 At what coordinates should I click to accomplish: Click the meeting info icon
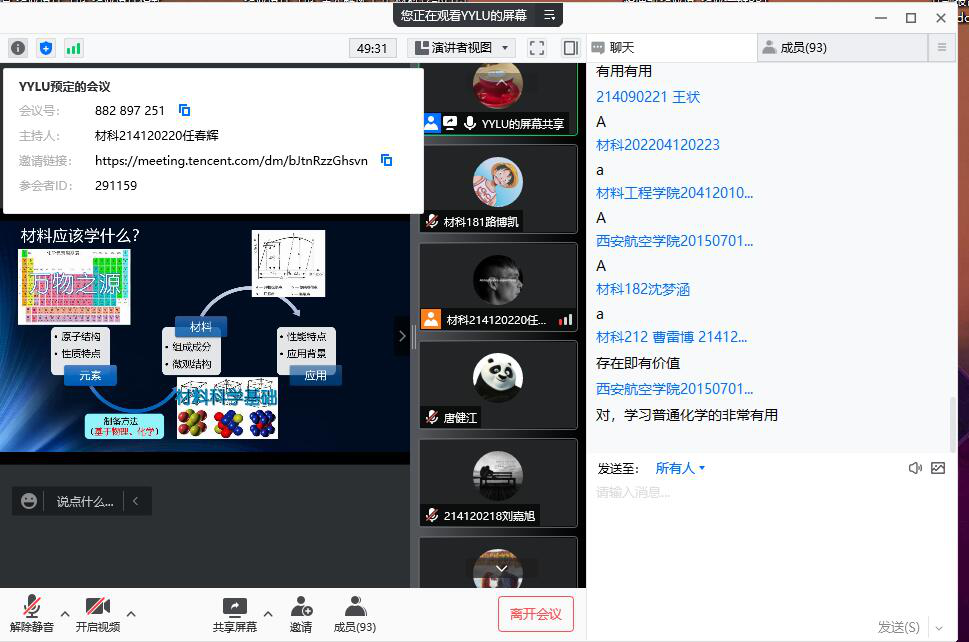click(18, 48)
